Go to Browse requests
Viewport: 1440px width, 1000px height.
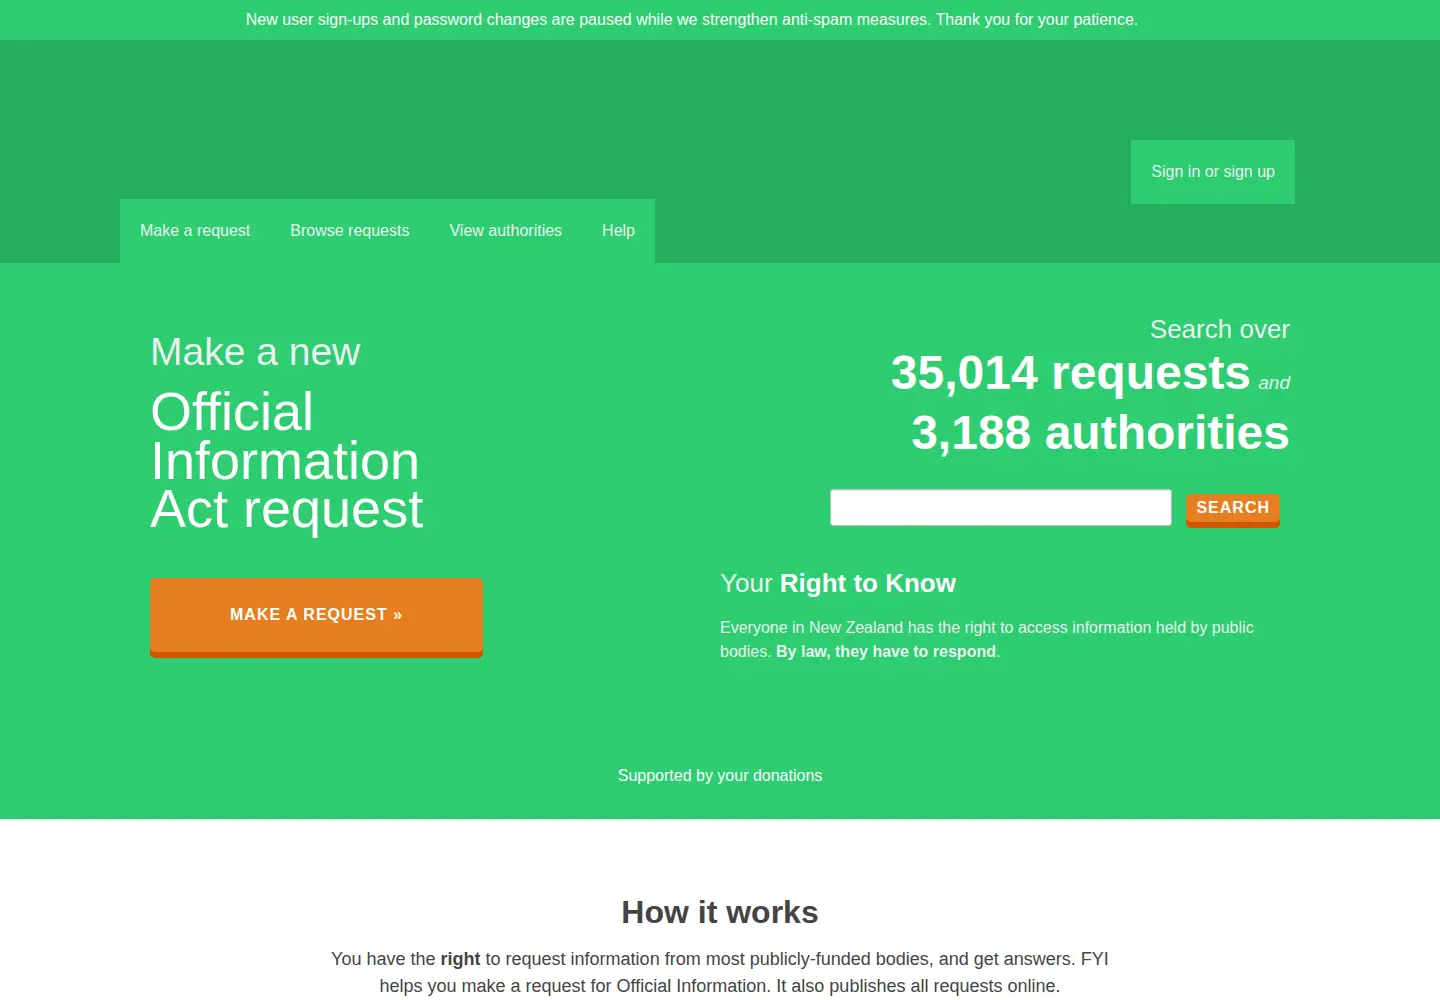click(350, 231)
